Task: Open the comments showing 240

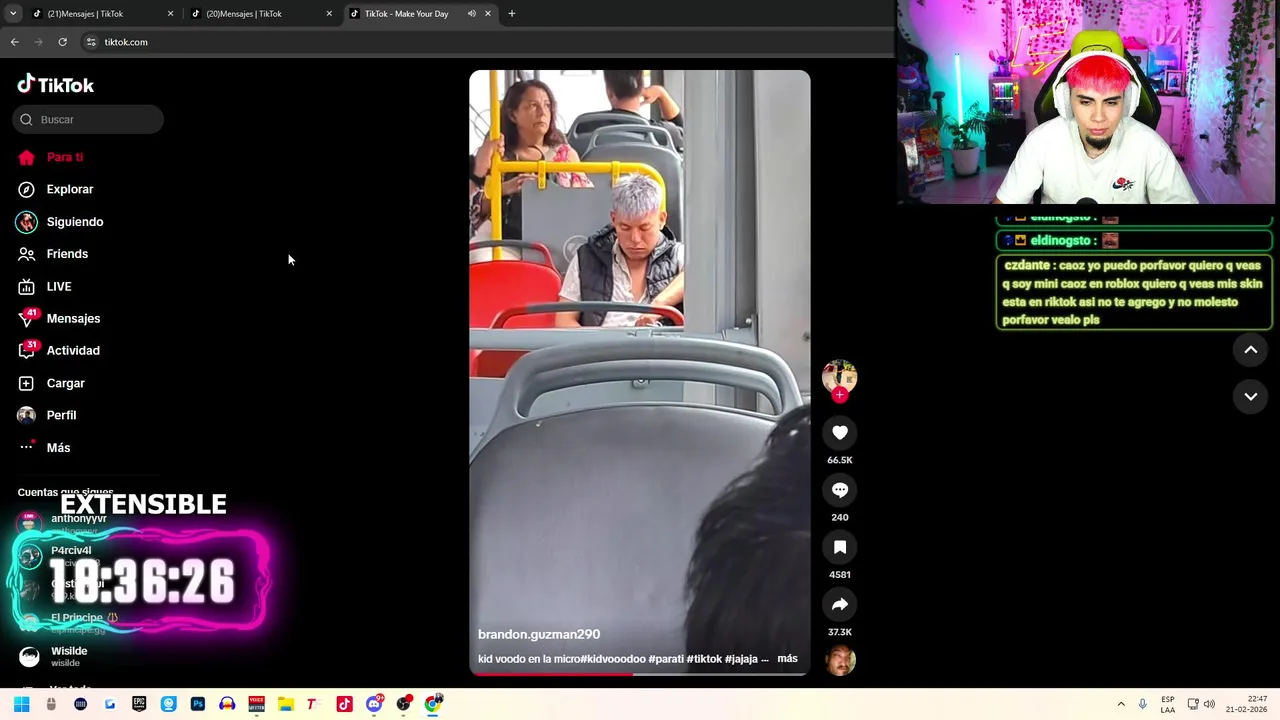Action: pyautogui.click(x=840, y=490)
